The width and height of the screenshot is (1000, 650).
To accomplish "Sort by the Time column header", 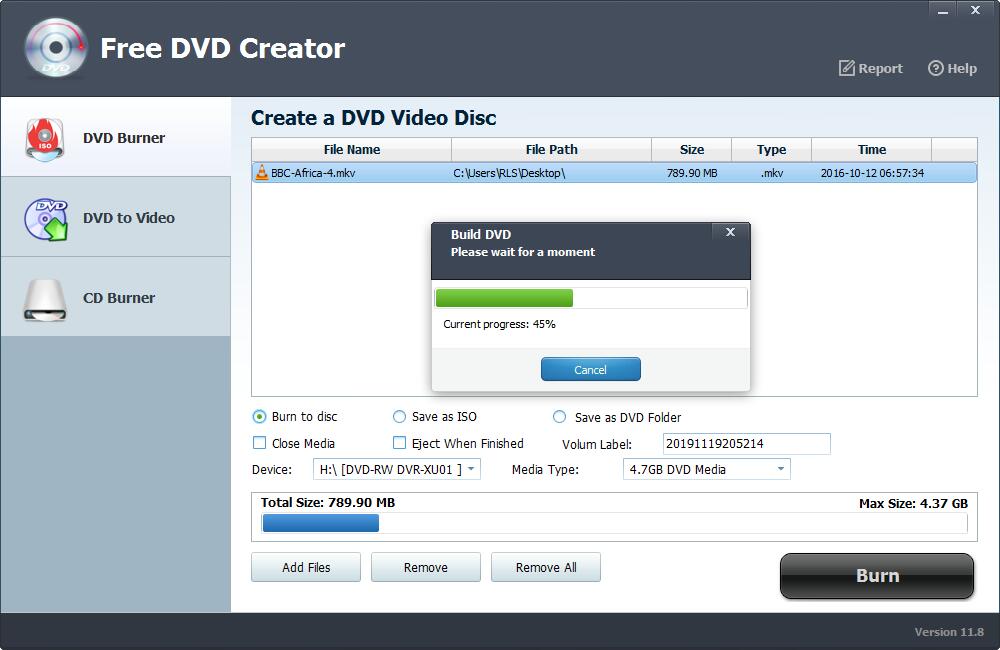I will (x=872, y=149).
